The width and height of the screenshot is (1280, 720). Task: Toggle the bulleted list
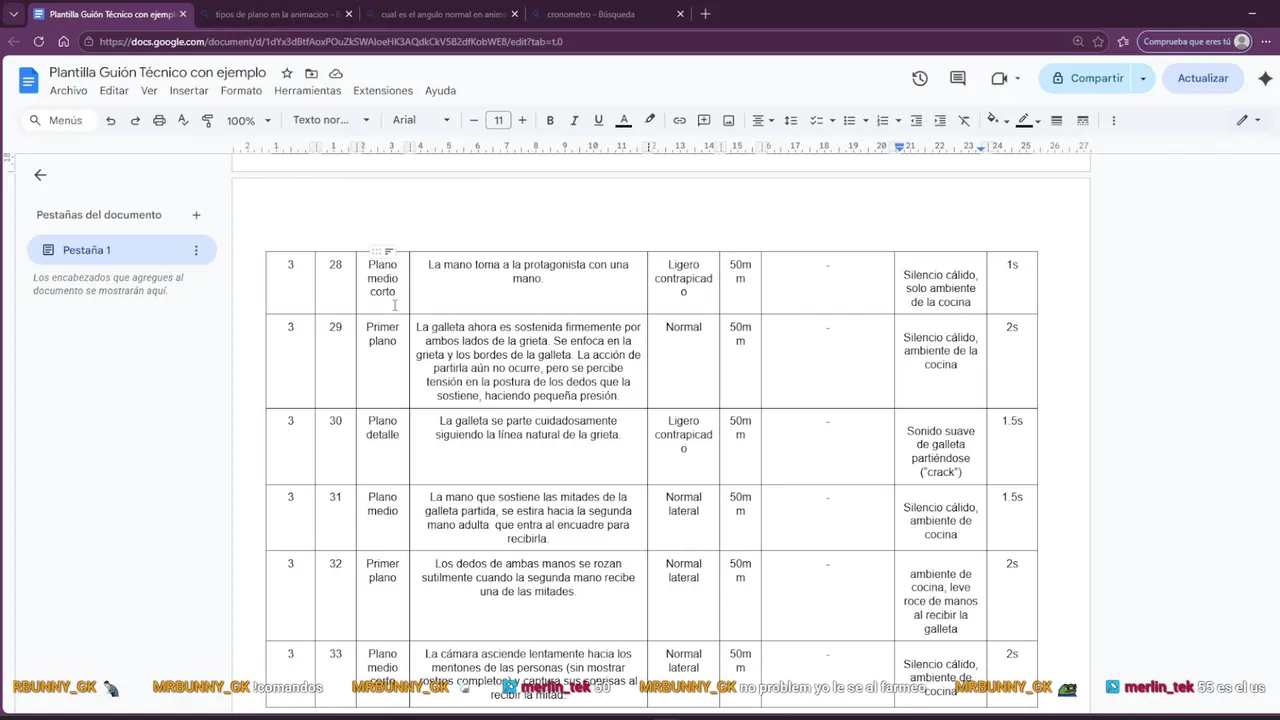[x=853, y=120]
